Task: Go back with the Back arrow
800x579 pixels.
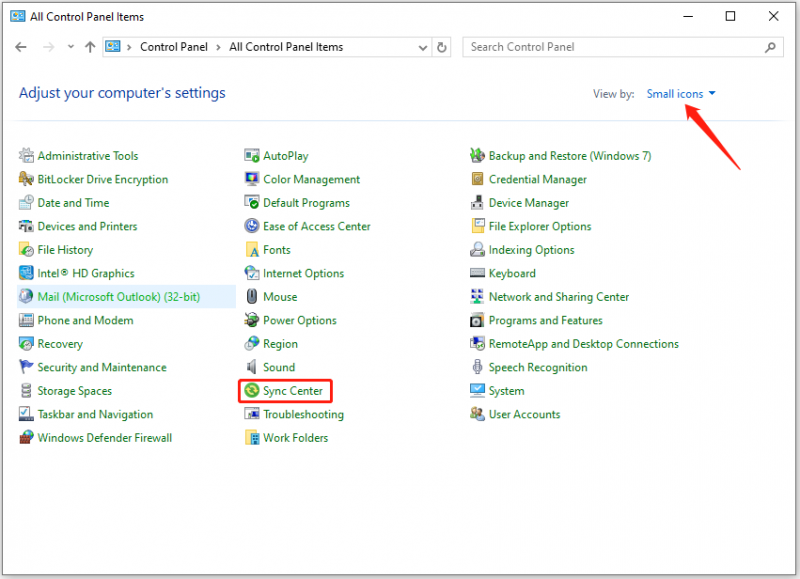Action: [x=21, y=47]
